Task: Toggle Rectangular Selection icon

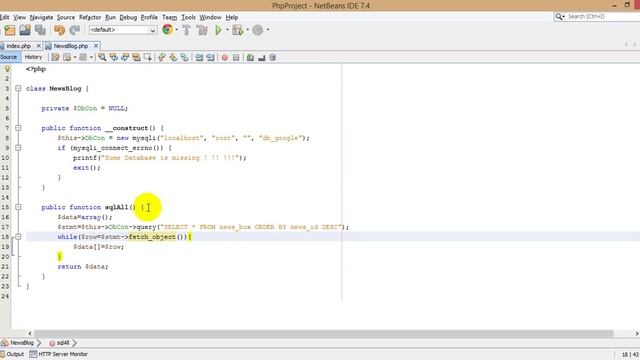Action: point(148,58)
